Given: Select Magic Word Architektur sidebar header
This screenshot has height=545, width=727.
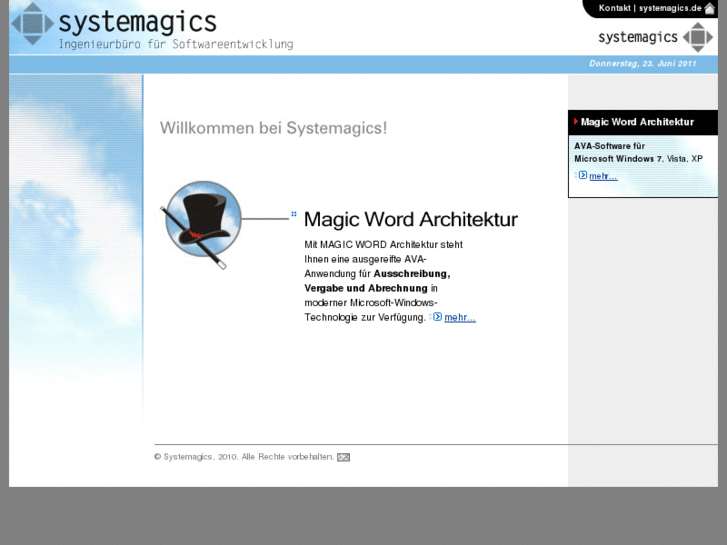Looking at the screenshot, I should click(643, 122).
